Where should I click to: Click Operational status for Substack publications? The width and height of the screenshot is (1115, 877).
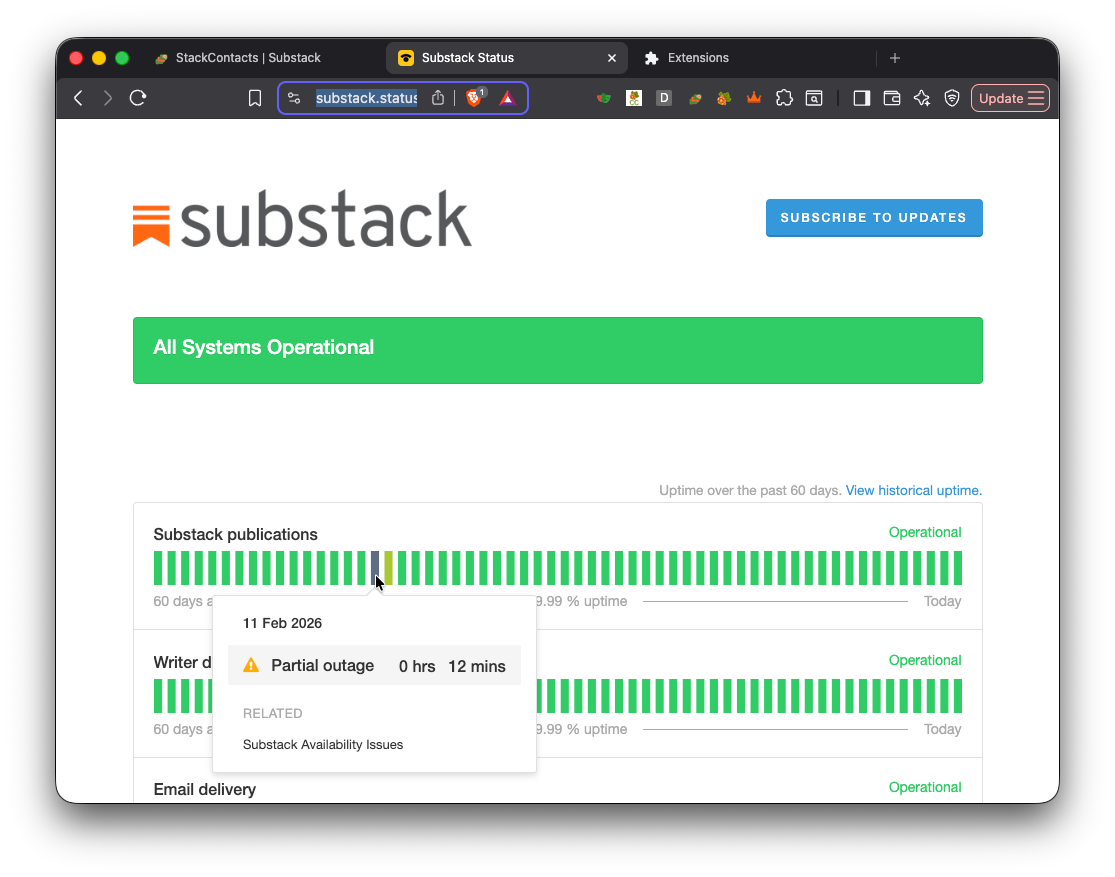[x=924, y=532]
